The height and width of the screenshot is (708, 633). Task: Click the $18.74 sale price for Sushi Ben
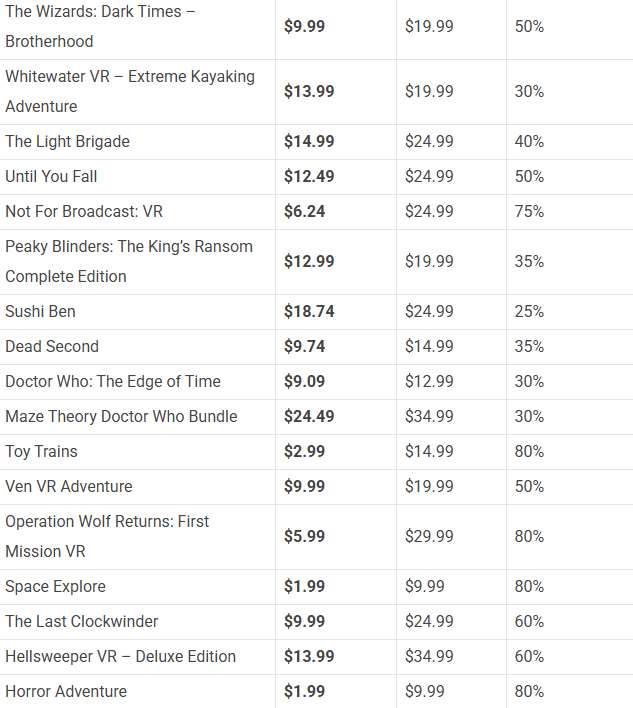coord(309,312)
